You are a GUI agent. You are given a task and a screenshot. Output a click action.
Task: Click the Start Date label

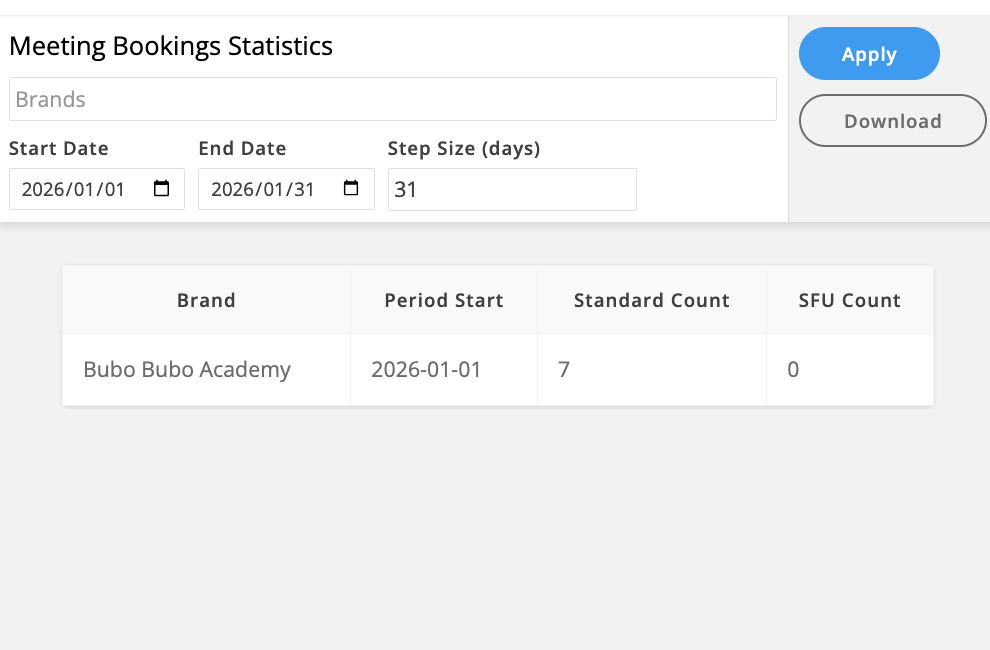[x=59, y=148]
